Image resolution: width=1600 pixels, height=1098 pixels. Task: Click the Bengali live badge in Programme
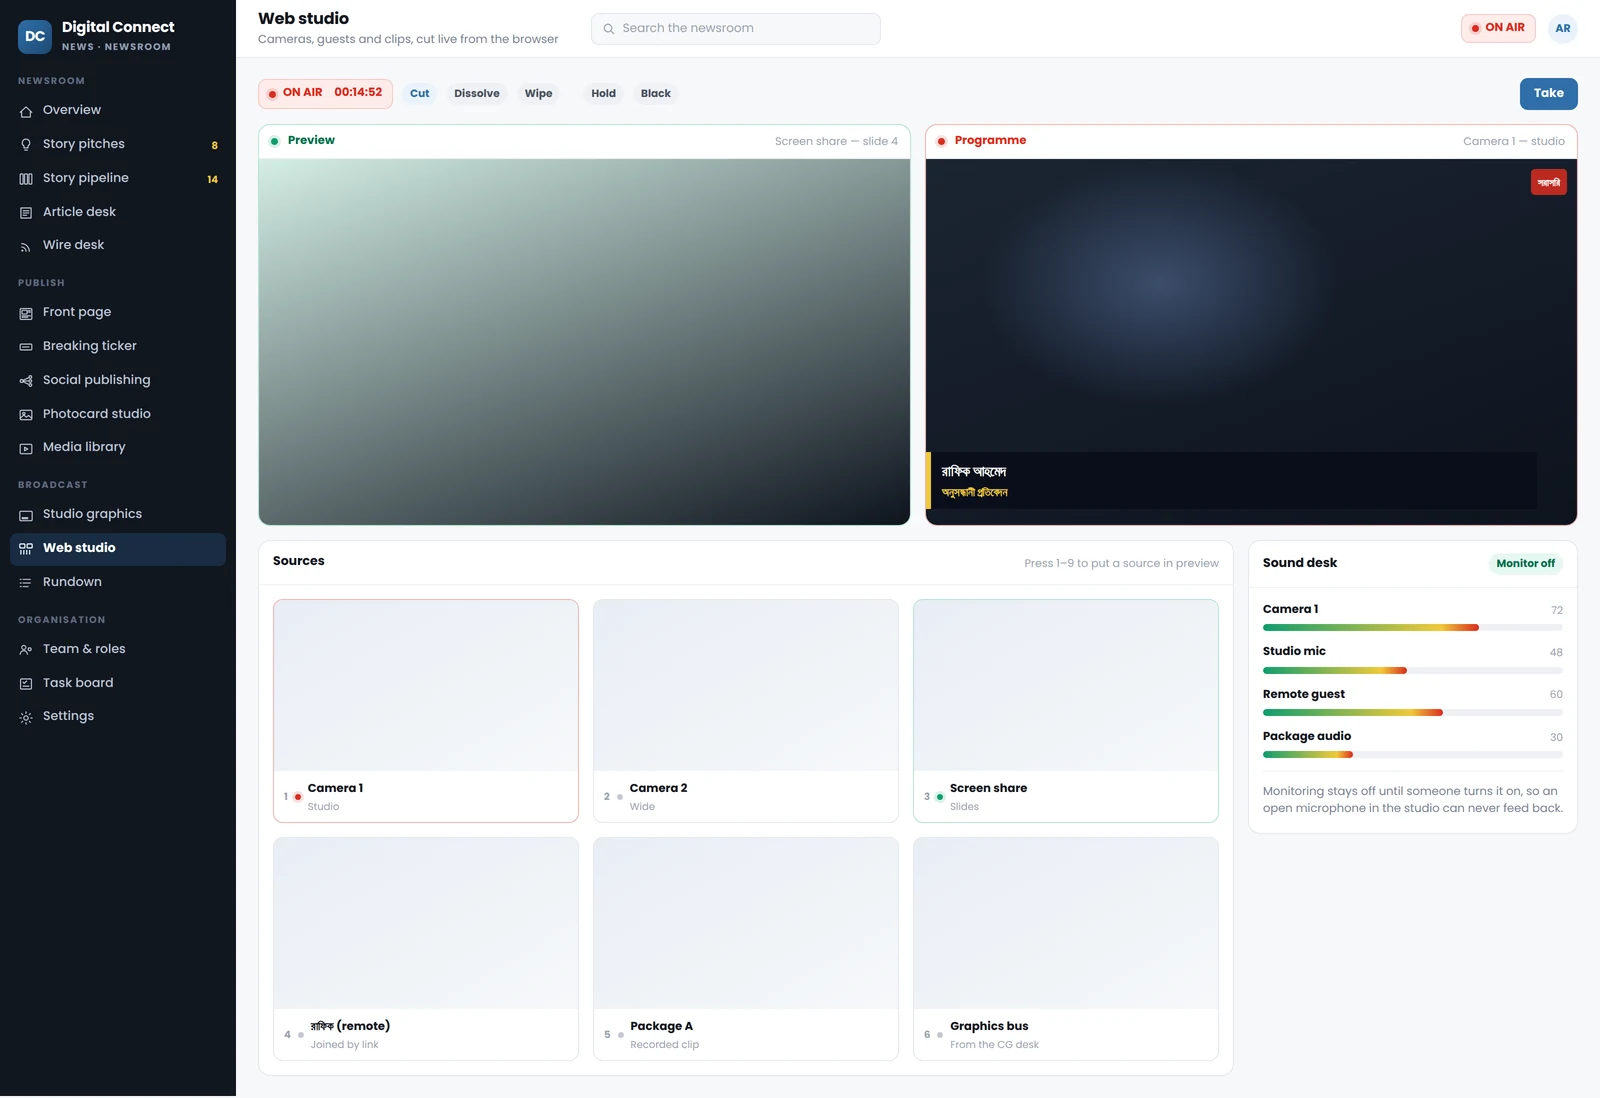(1548, 182)
